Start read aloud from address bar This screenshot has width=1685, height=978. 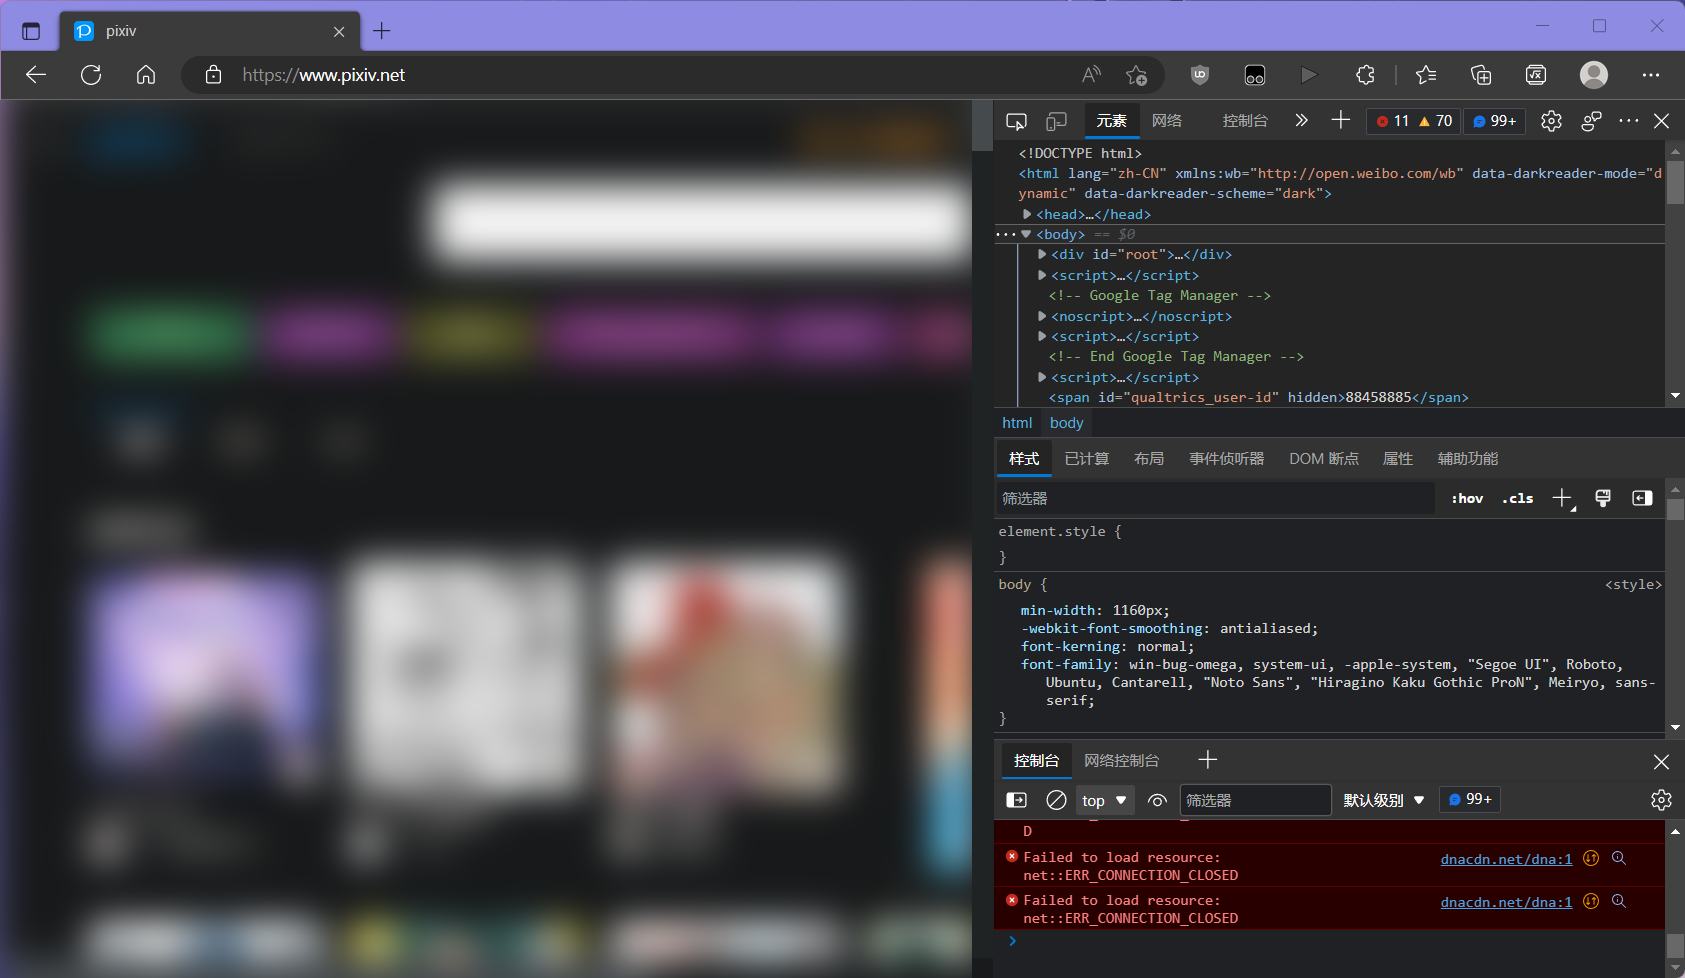click(1092, 75)
